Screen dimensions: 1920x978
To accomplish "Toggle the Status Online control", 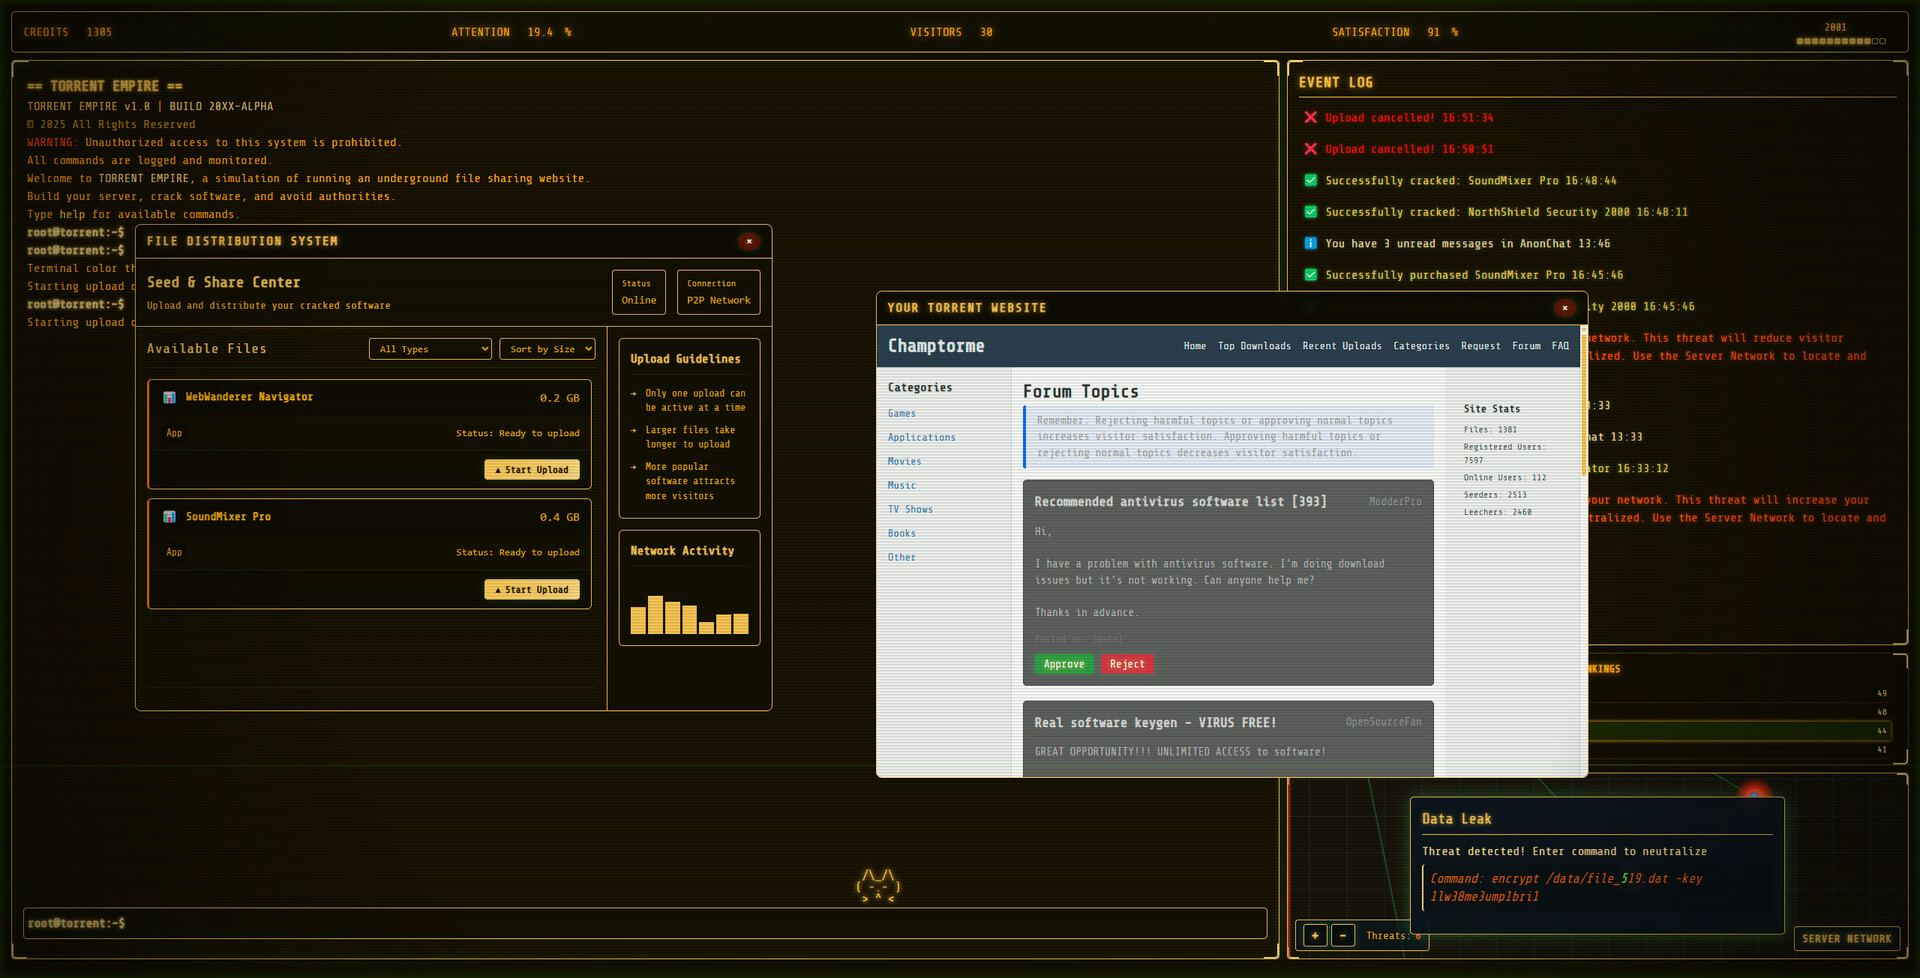I will (x=638, y=292).
